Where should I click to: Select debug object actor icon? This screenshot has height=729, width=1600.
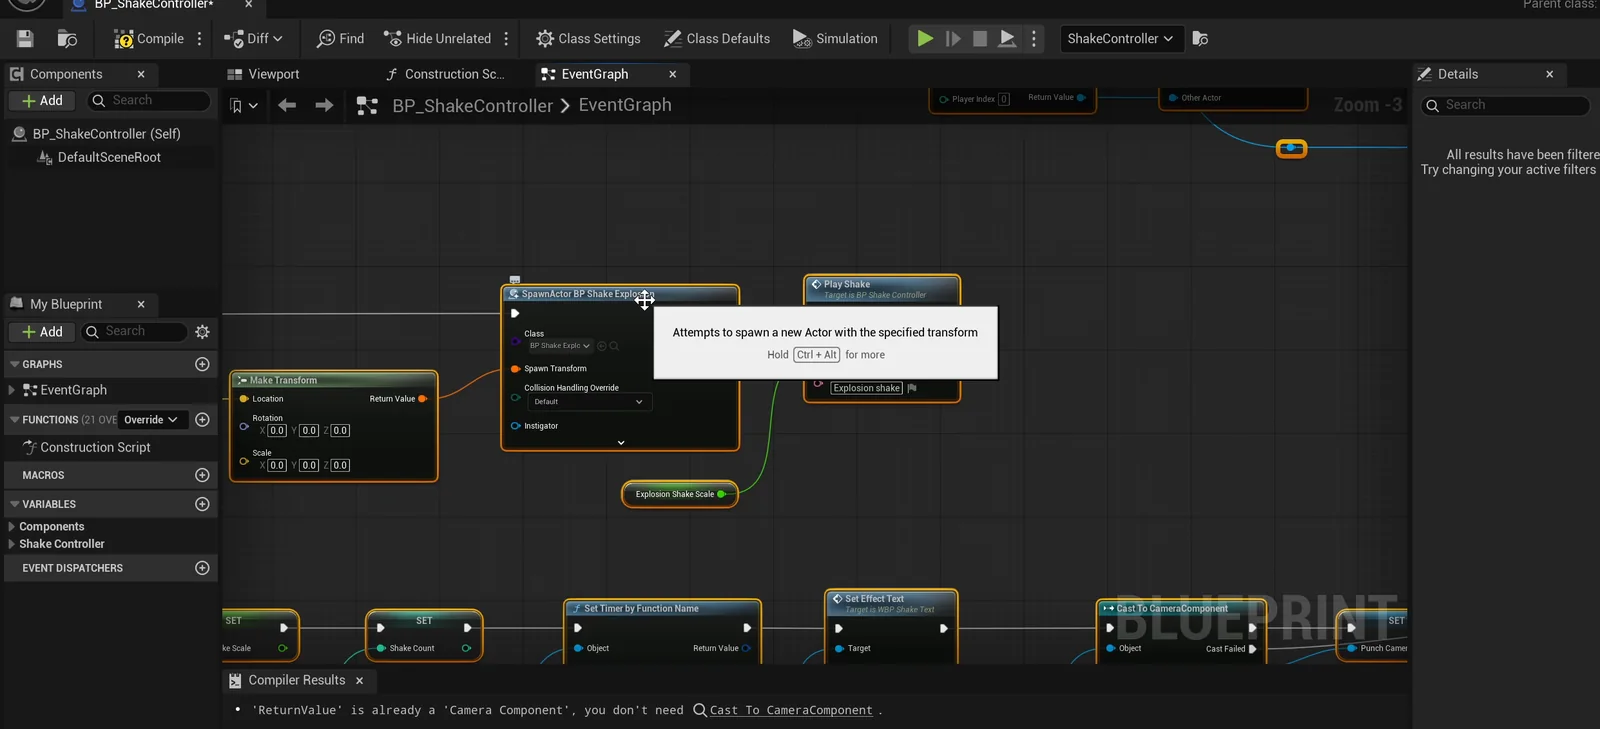[1201, 38]
